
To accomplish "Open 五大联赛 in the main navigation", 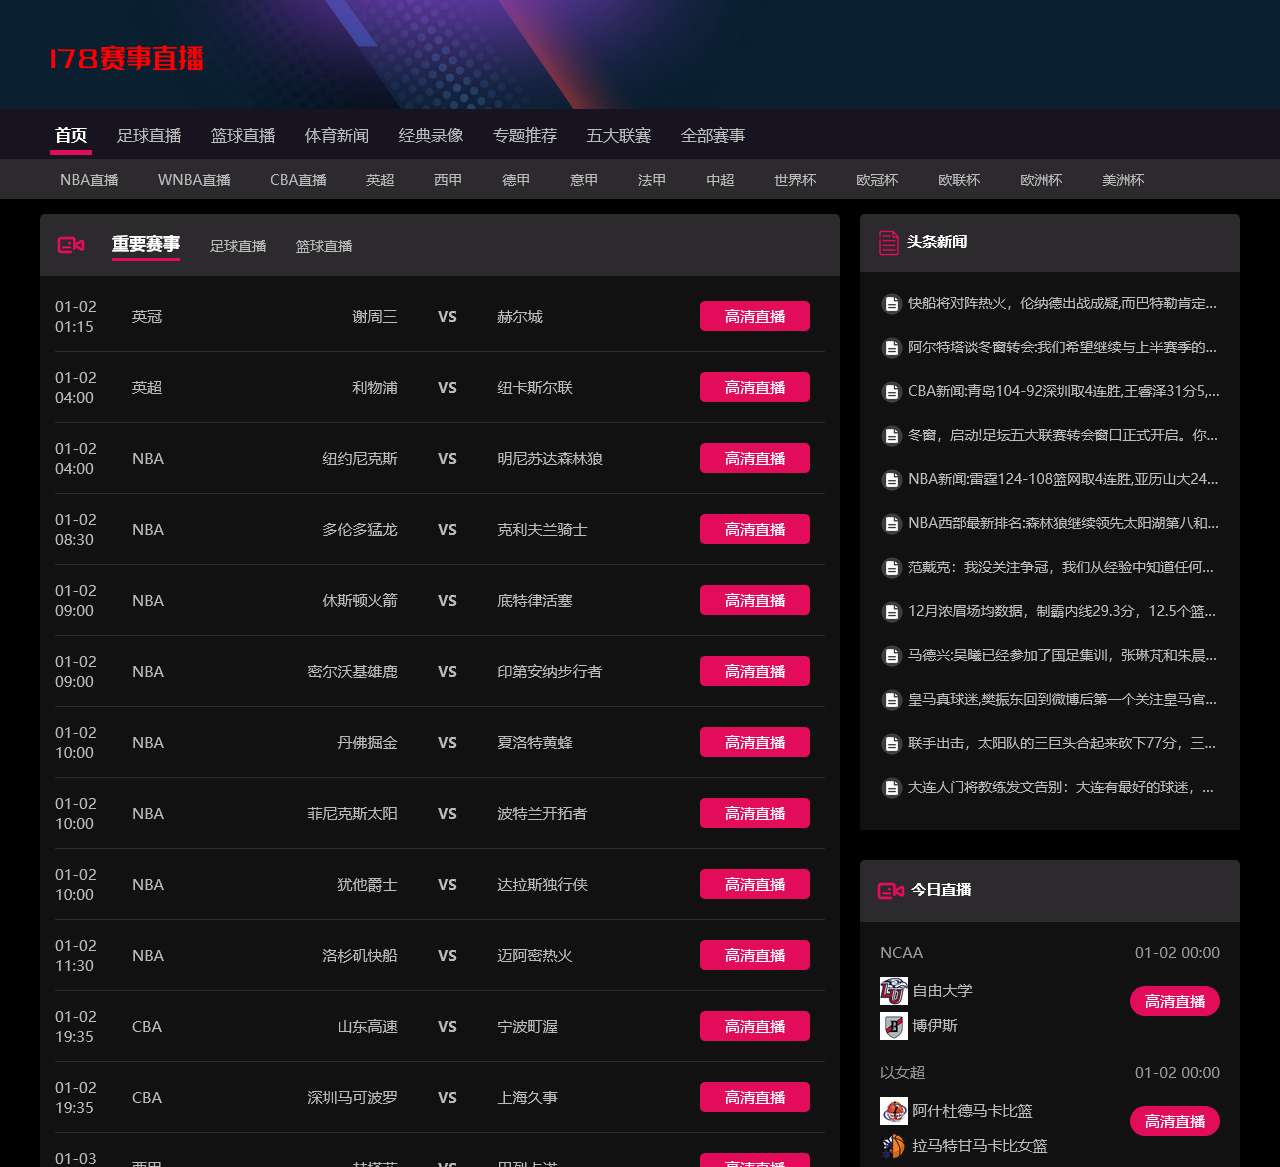I will (x=618, y=136).
